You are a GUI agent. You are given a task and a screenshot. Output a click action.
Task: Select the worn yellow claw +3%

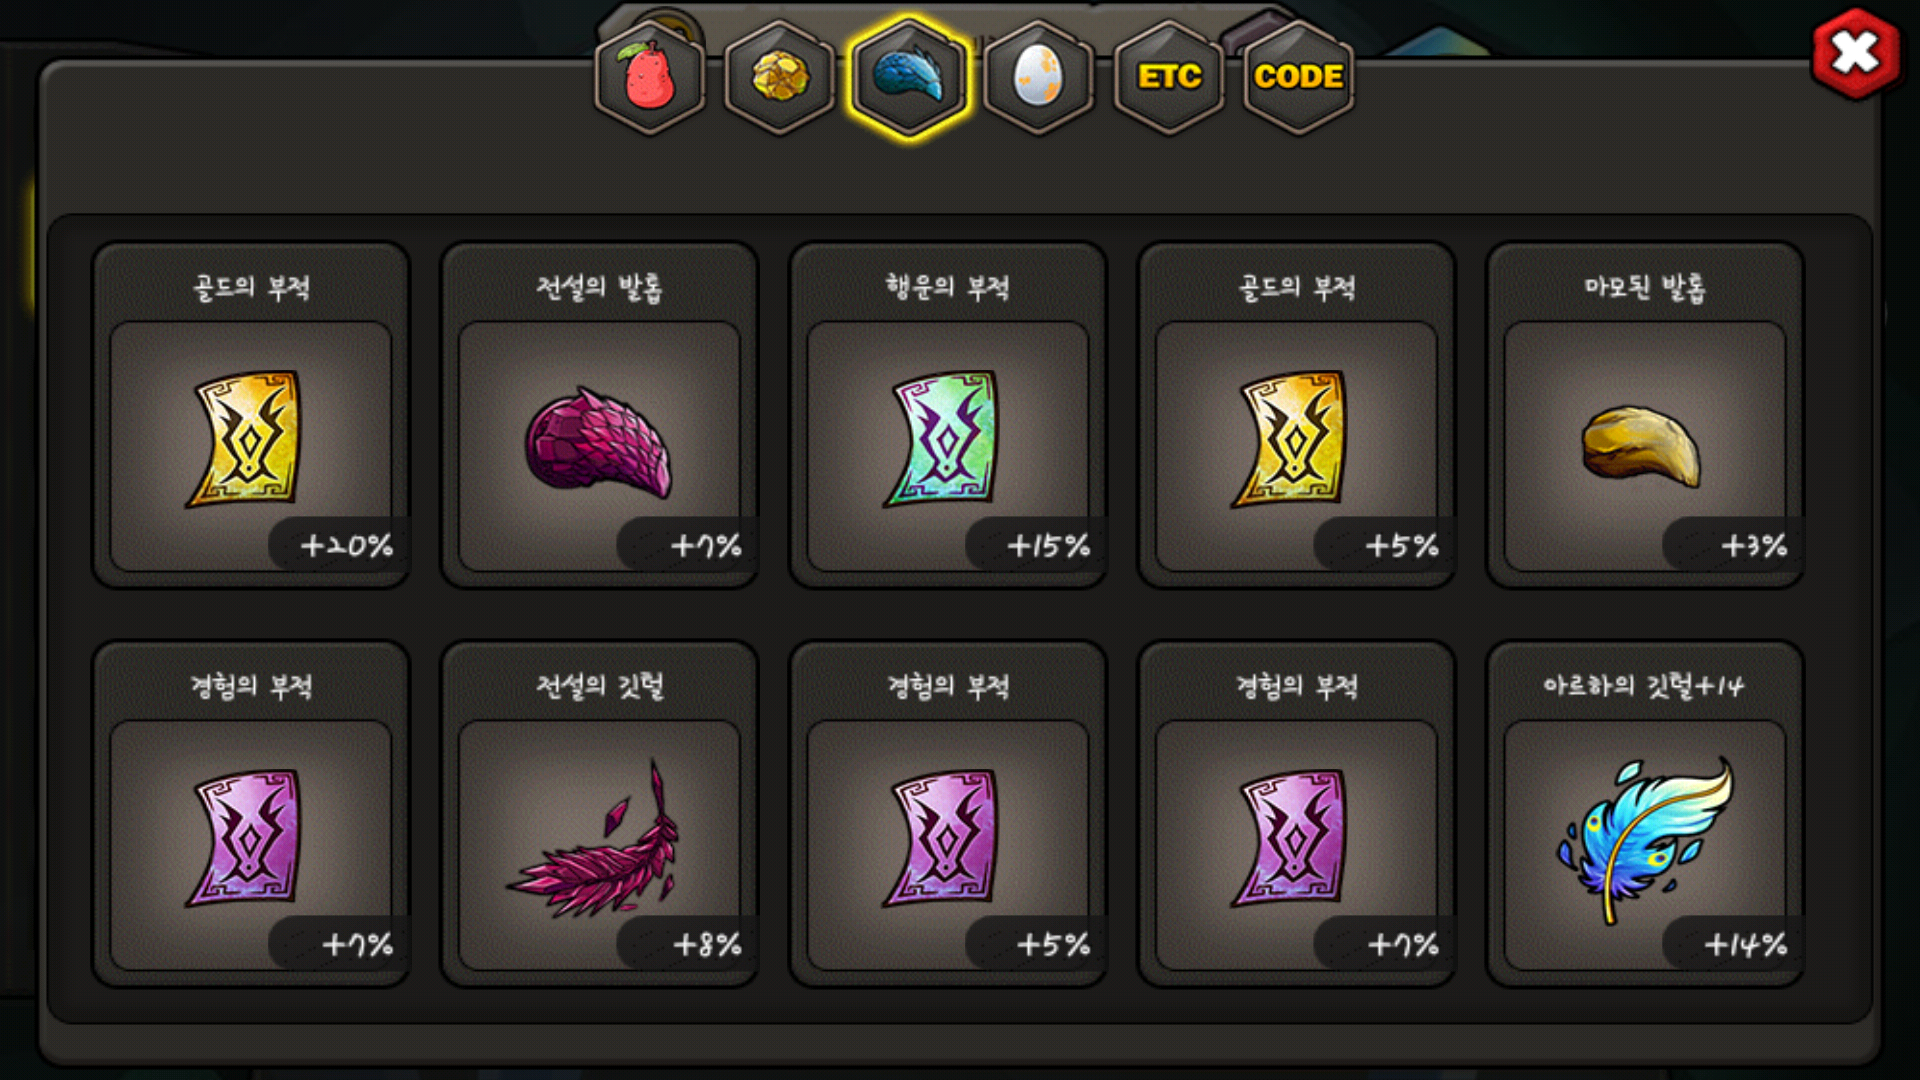coord(1645,415)
